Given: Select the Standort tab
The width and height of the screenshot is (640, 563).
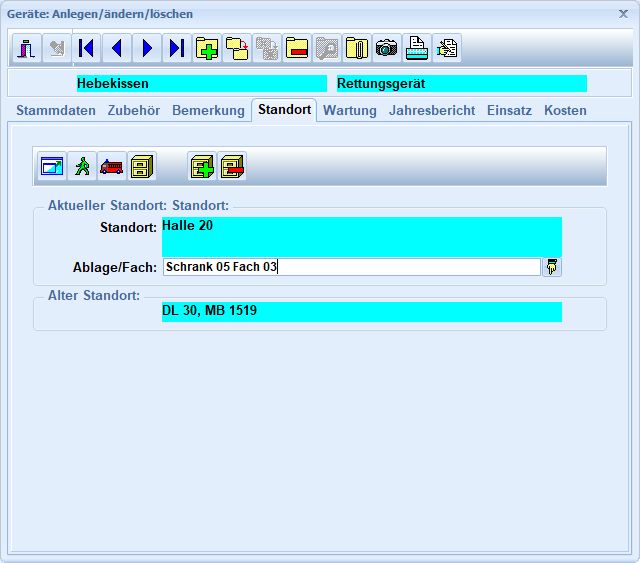Looking at the screenshot, I should point(284,109).
